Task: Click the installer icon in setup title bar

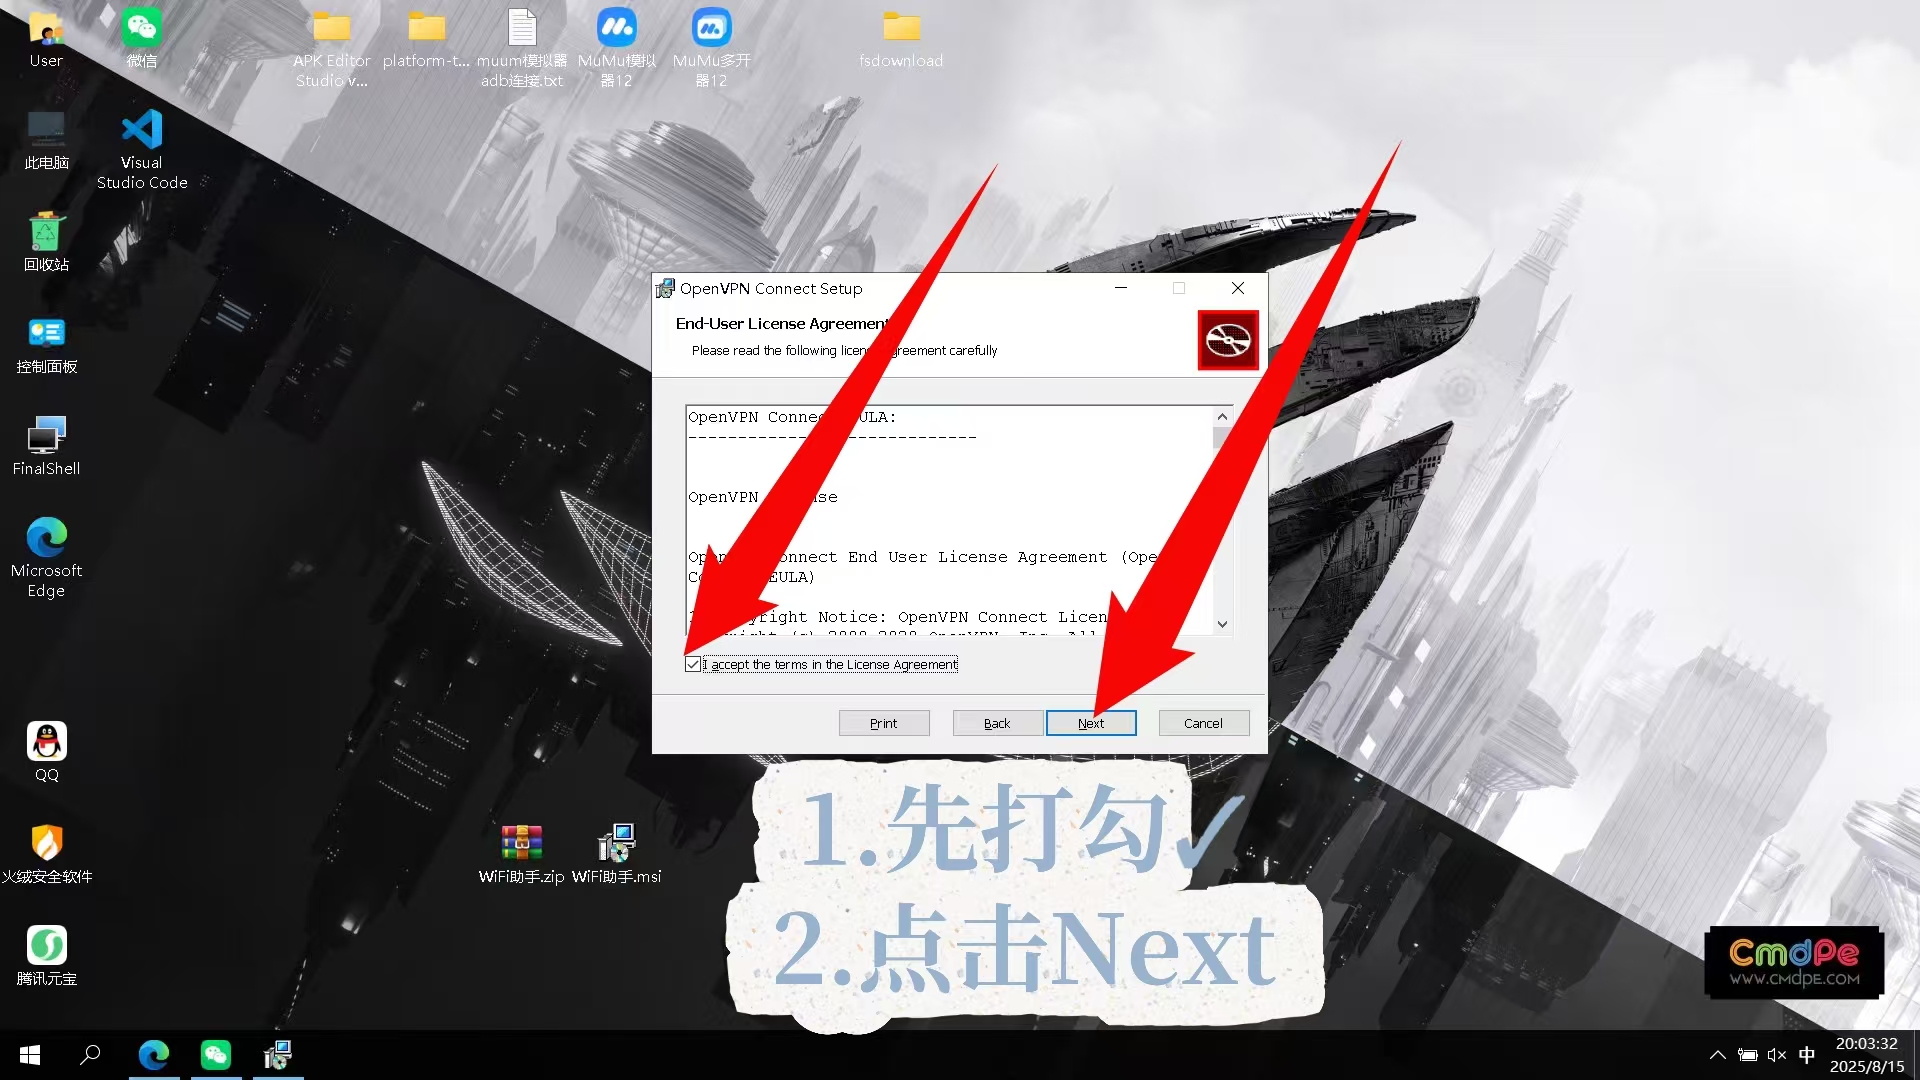Action: pyautogui.click(x=665, y=288)
